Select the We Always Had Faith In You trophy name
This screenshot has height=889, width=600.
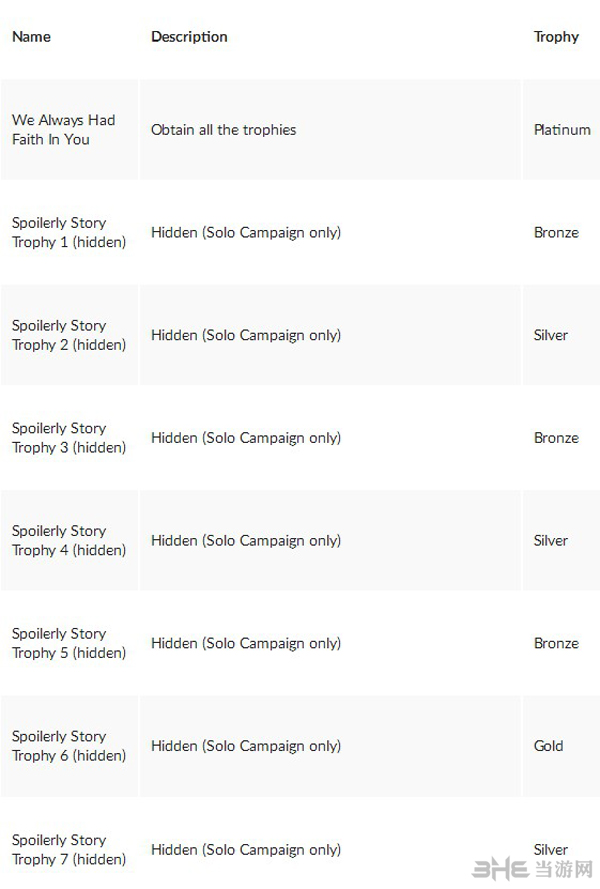(64, 130)
